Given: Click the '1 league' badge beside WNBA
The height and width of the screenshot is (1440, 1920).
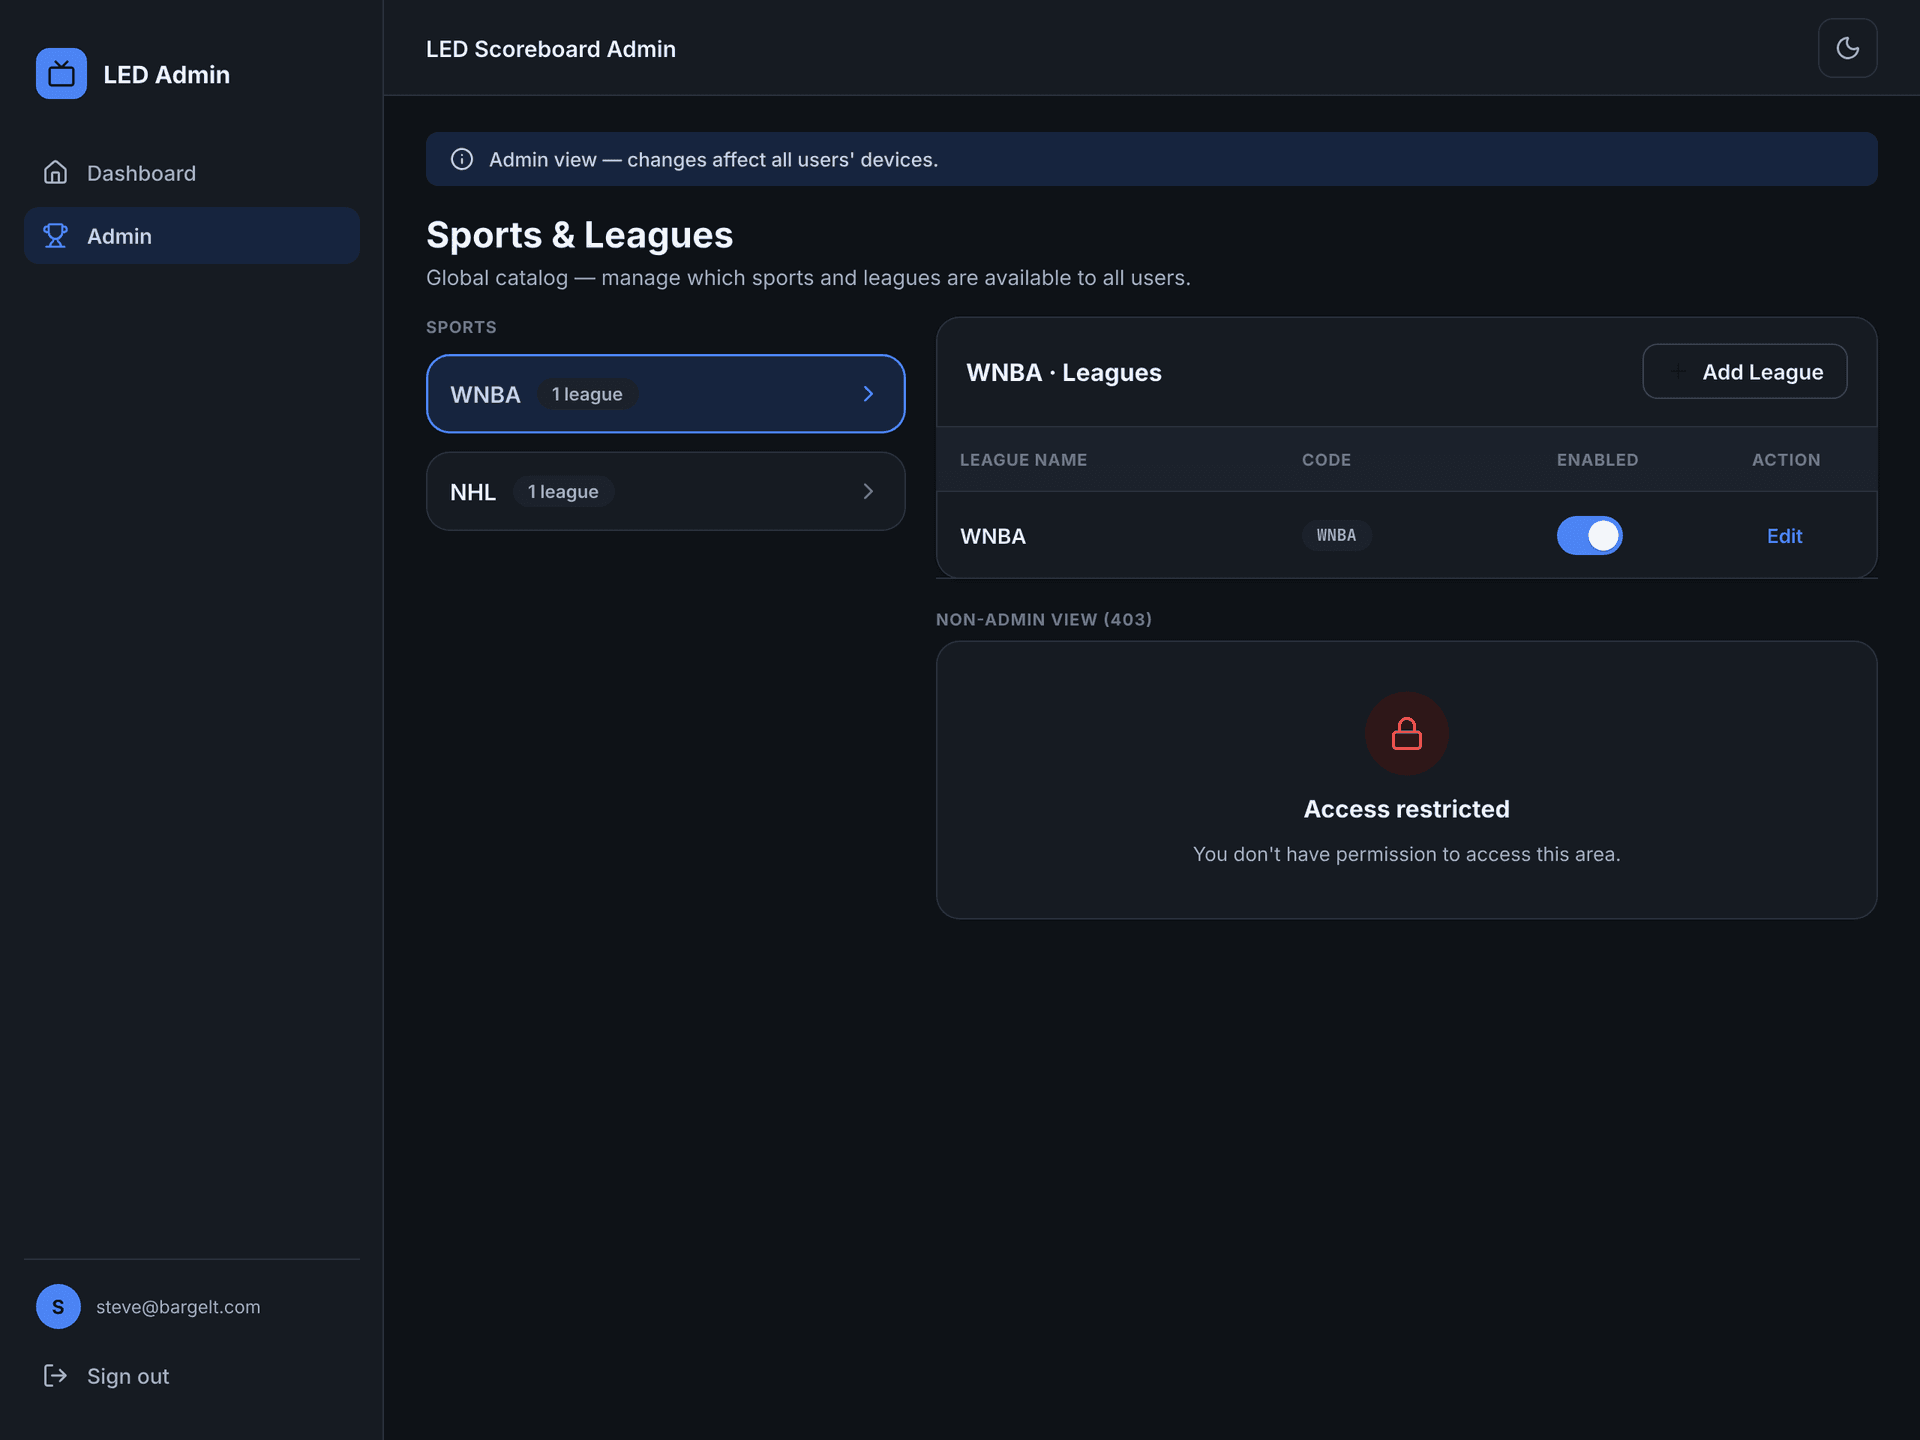Looking at the screenshot, I should [x=587, y=394].
